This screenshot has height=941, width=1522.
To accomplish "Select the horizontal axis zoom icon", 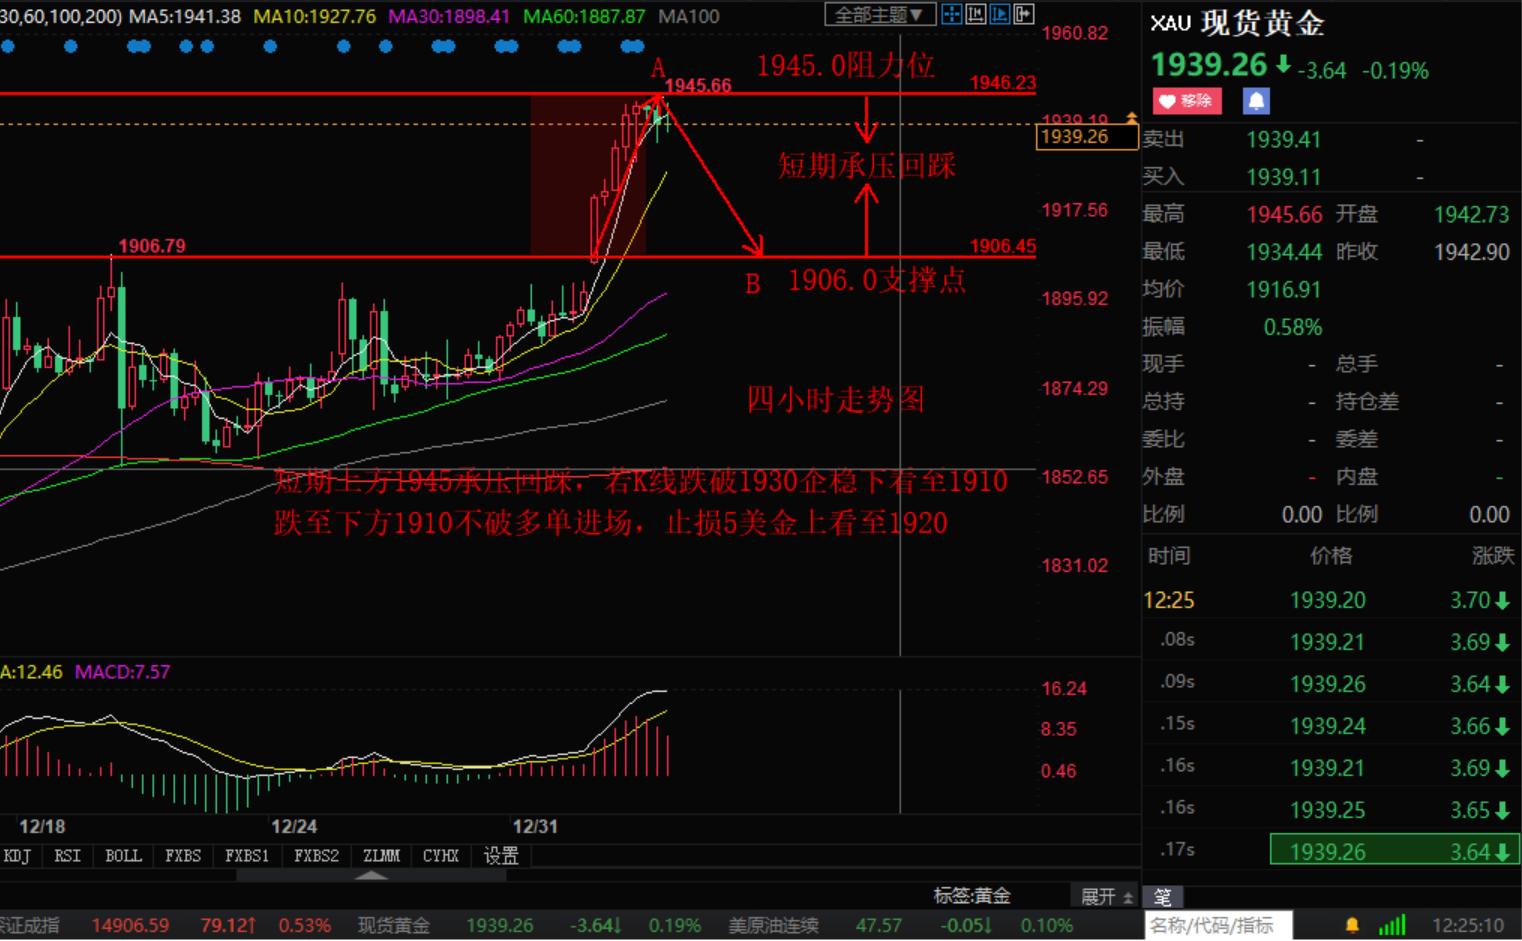I will tap(977, 14).
